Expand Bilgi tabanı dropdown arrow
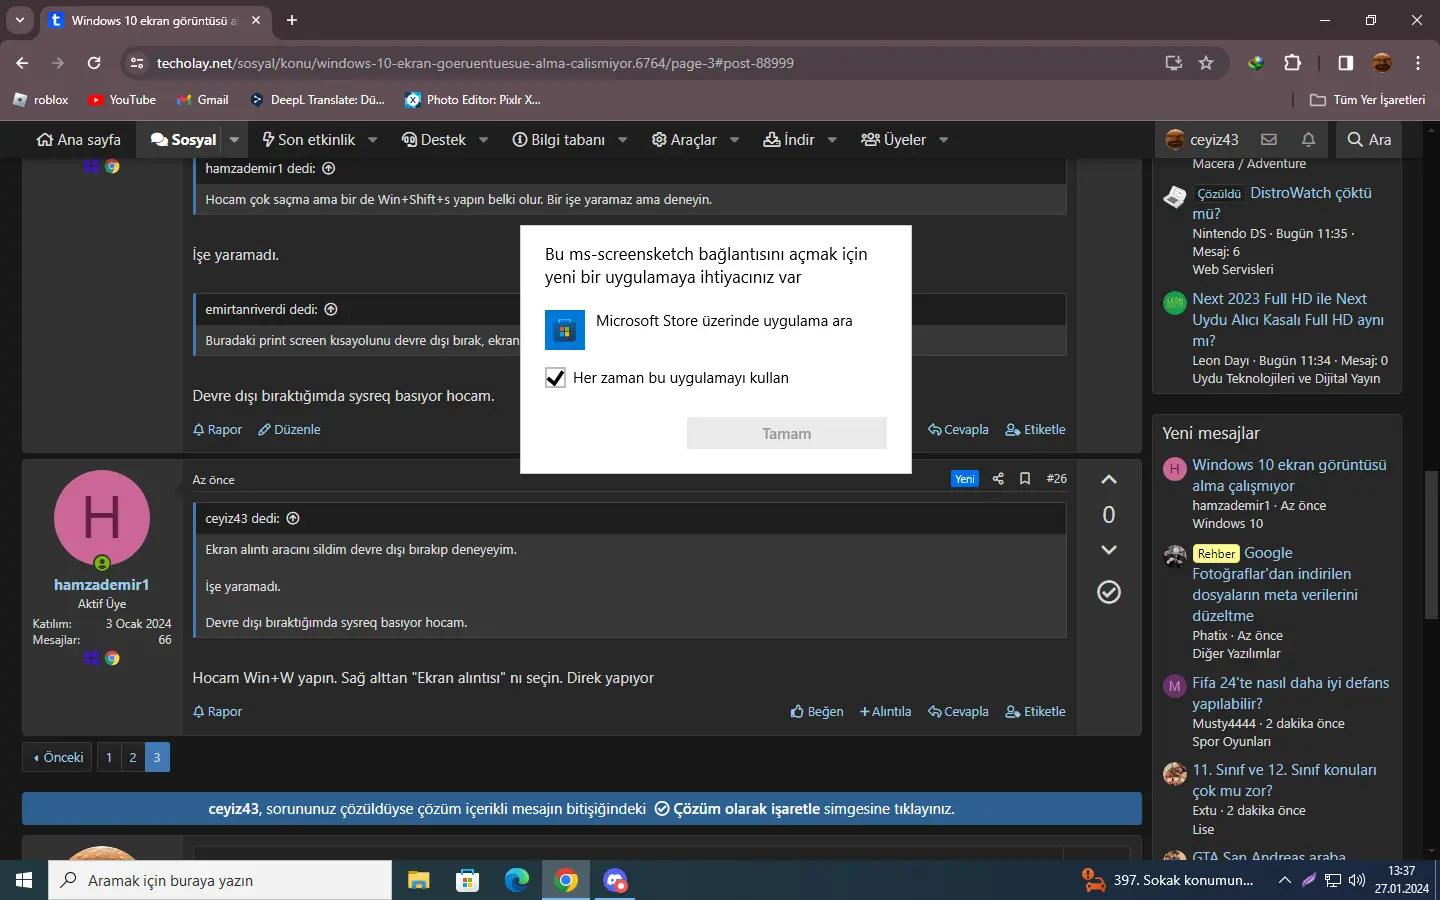This screenshot has height=900, width=1440. pos(622,140)
